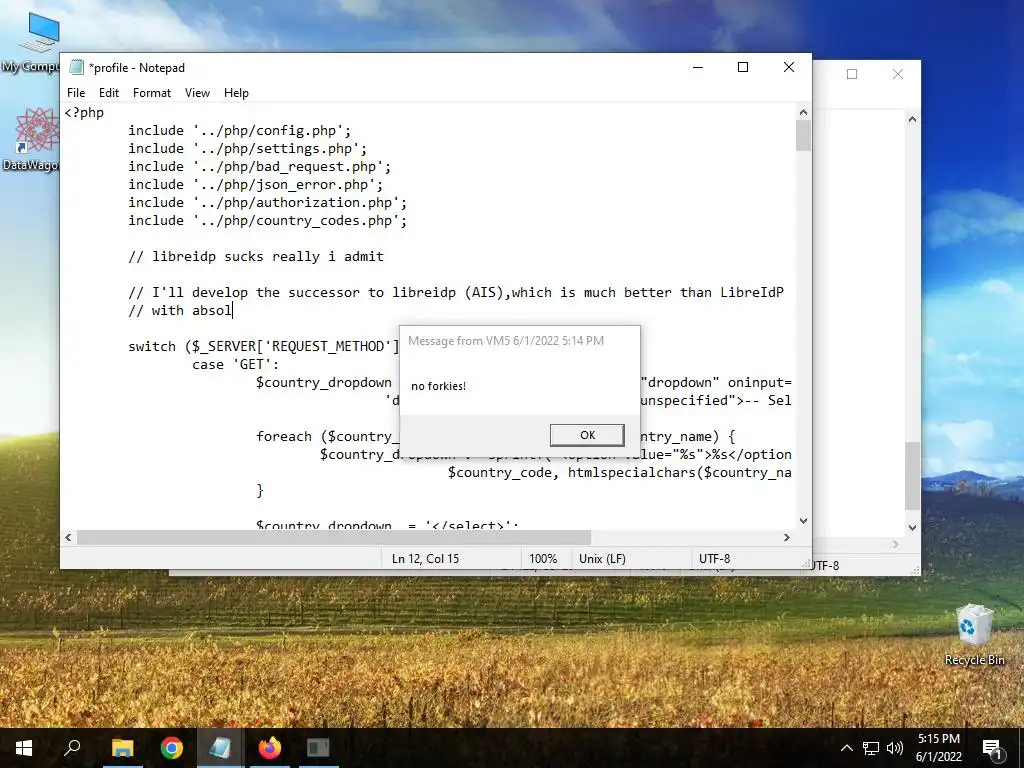Image resolution: width=1024 pixels, height=768 pixels.
Task: Click the include settings.php line
Action: pos(248,149)
